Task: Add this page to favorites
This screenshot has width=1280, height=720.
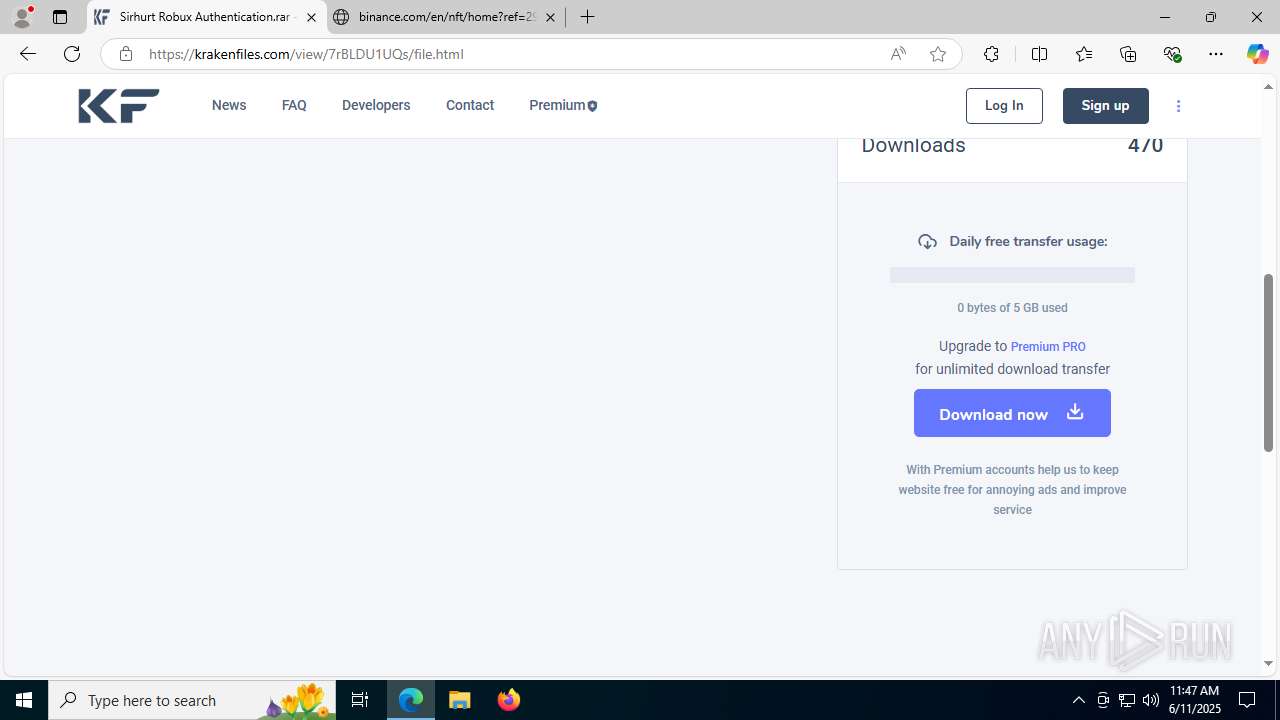Action: coord(938,54)
